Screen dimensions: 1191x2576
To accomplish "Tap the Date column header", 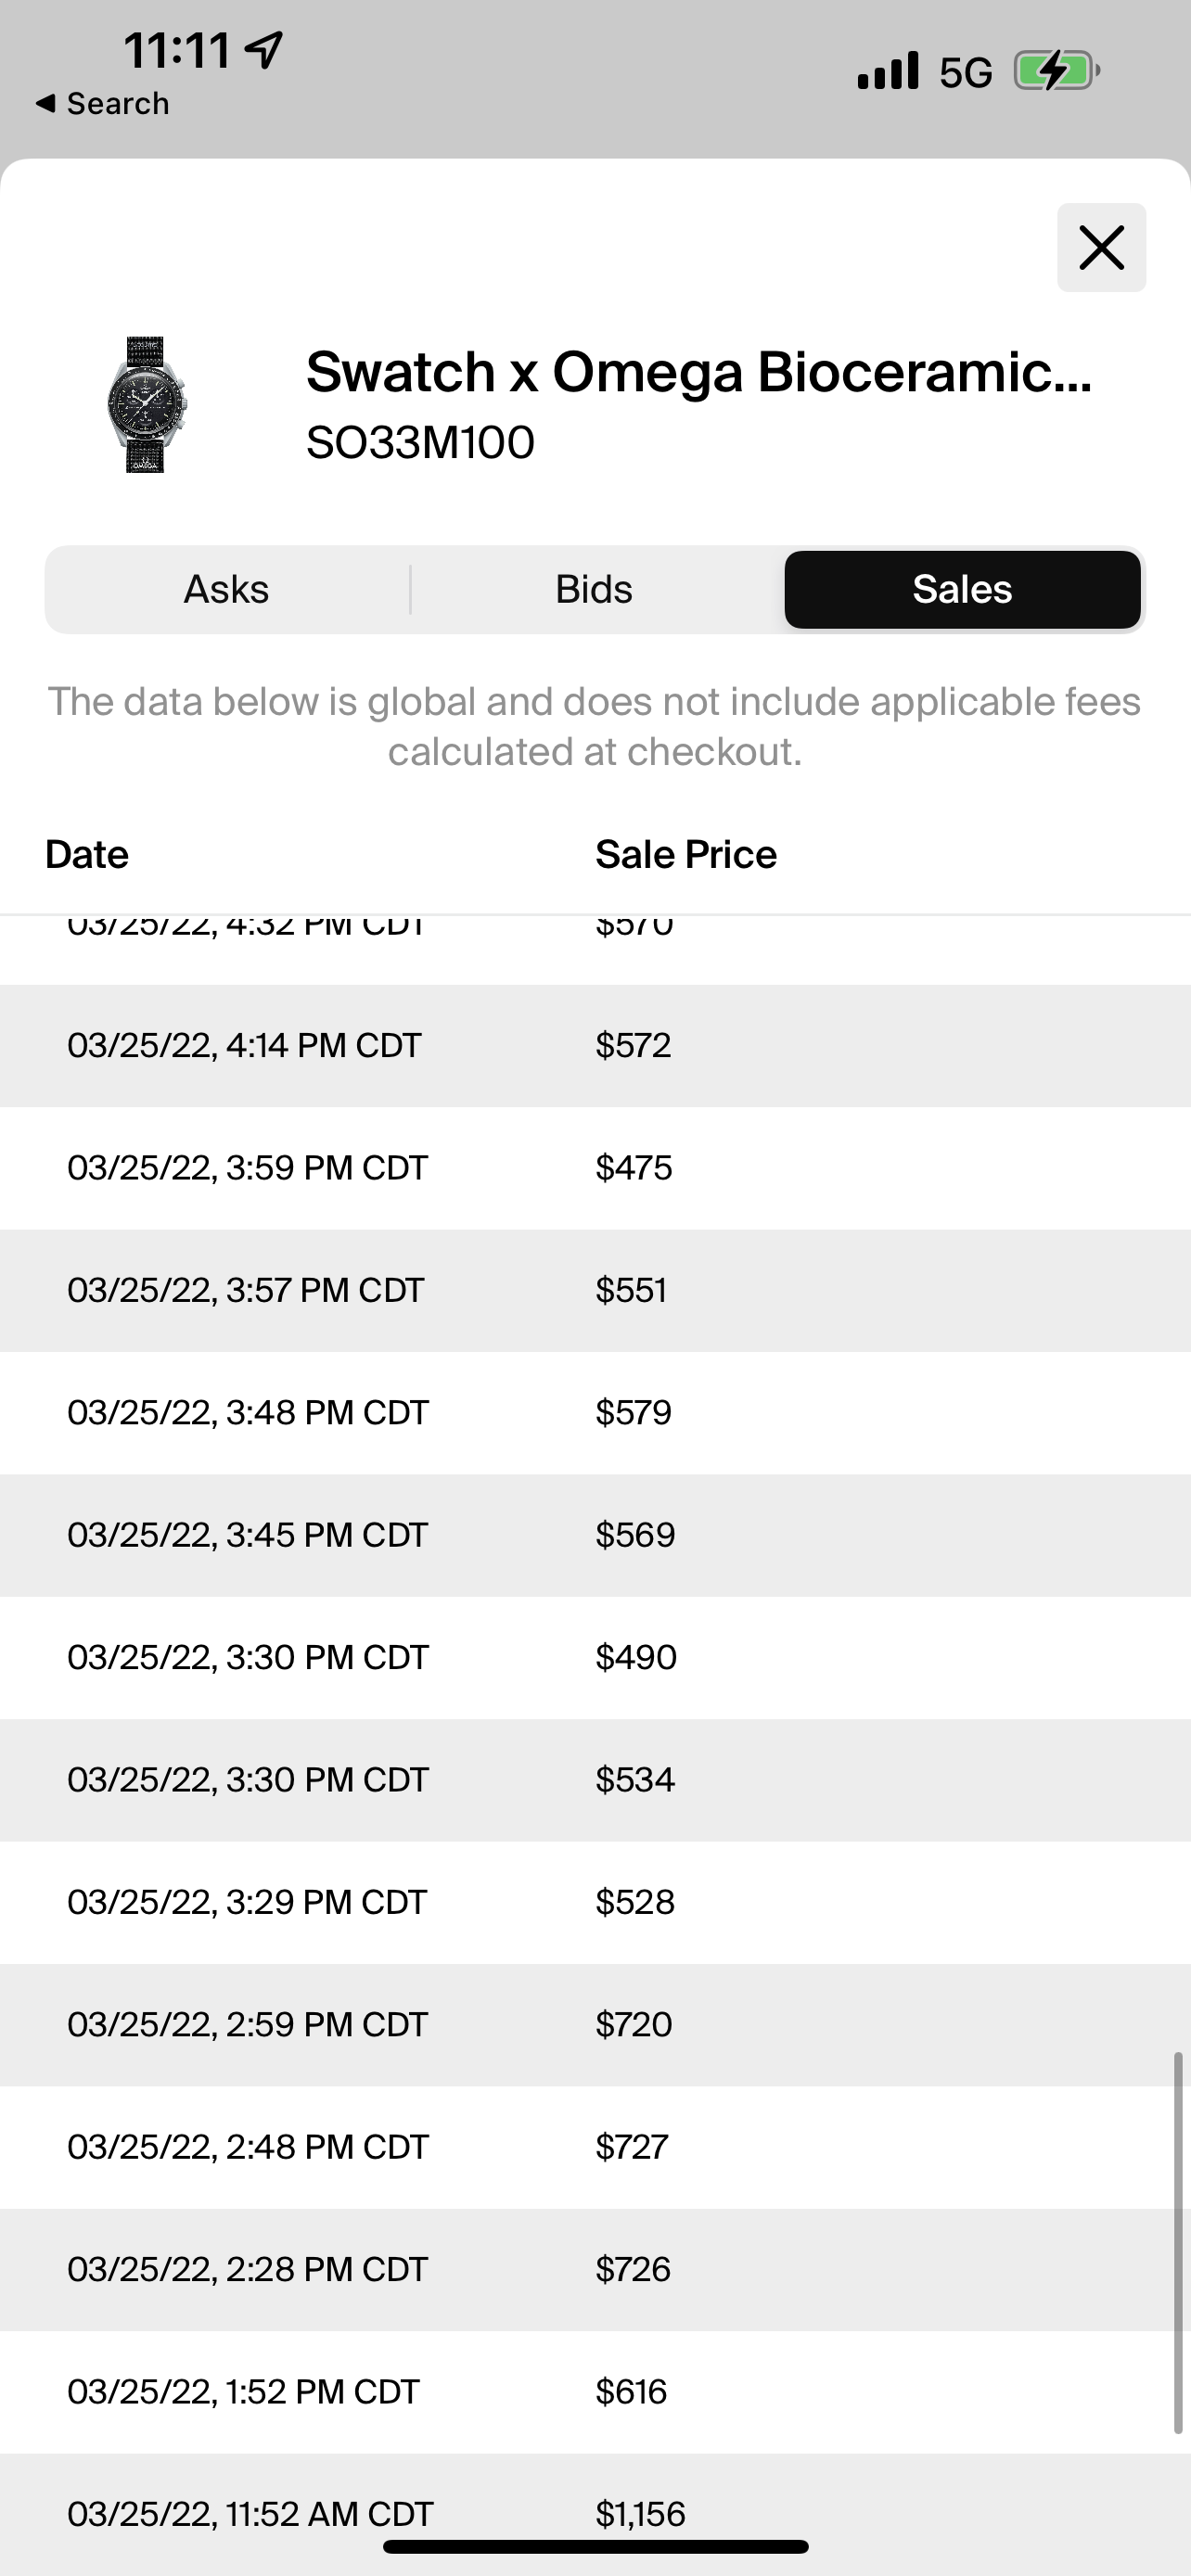I will click(x=87, y=854).
